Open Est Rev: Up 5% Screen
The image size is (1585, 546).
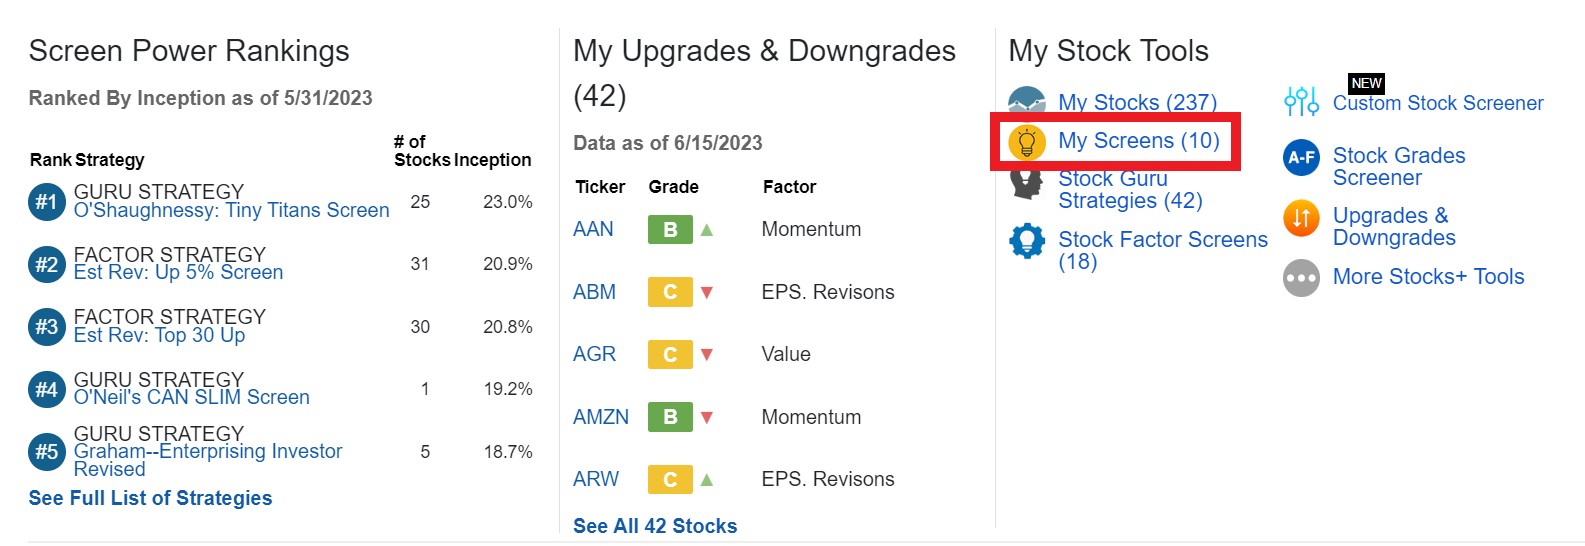pyautogui.click(x=178, y=273)
